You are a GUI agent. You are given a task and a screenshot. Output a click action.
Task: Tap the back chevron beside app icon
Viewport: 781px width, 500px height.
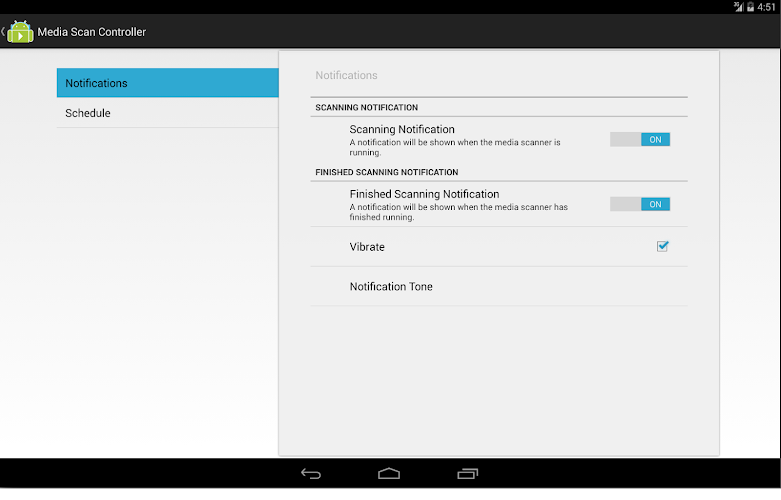3,32
